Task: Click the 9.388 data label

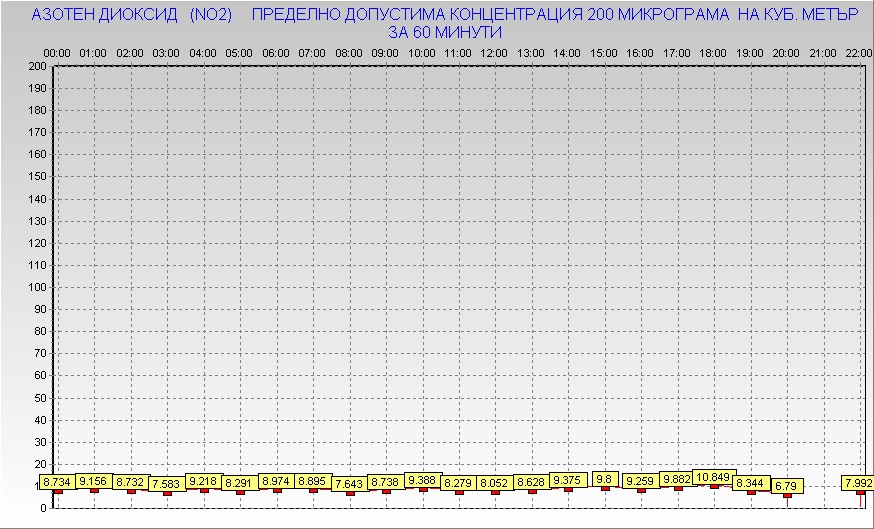Action: 422,480
